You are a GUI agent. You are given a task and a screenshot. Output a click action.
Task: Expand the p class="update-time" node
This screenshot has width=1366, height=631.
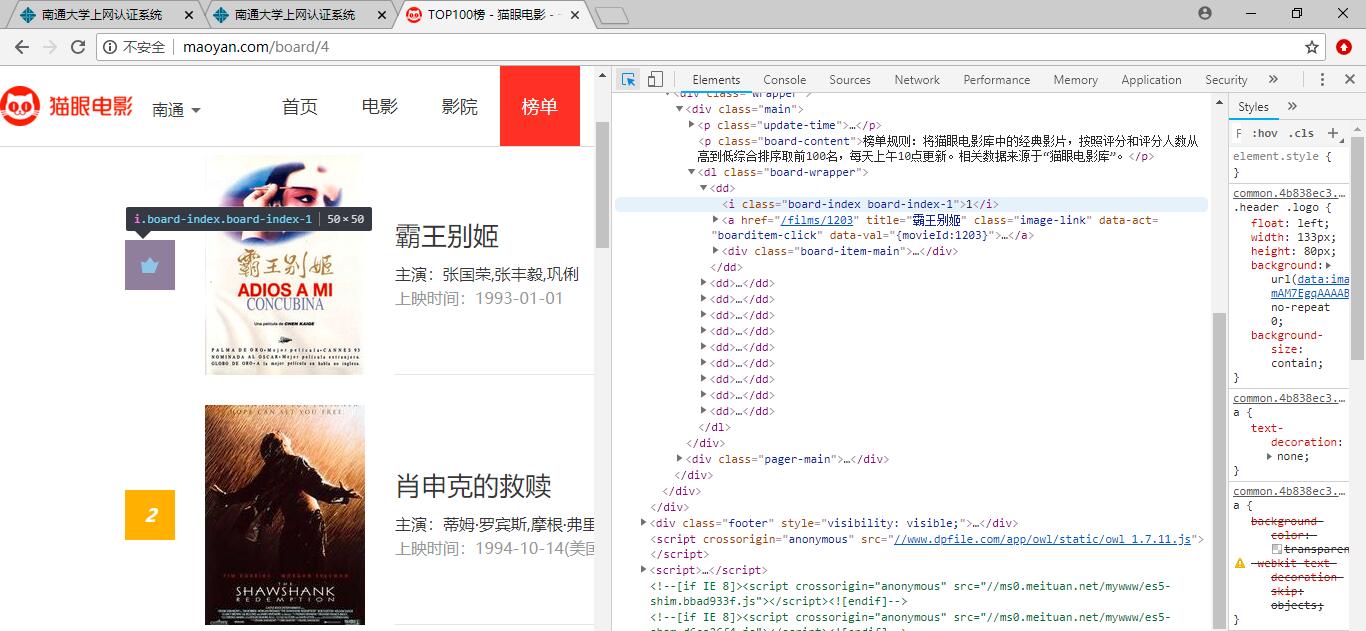tap(692, 125)
